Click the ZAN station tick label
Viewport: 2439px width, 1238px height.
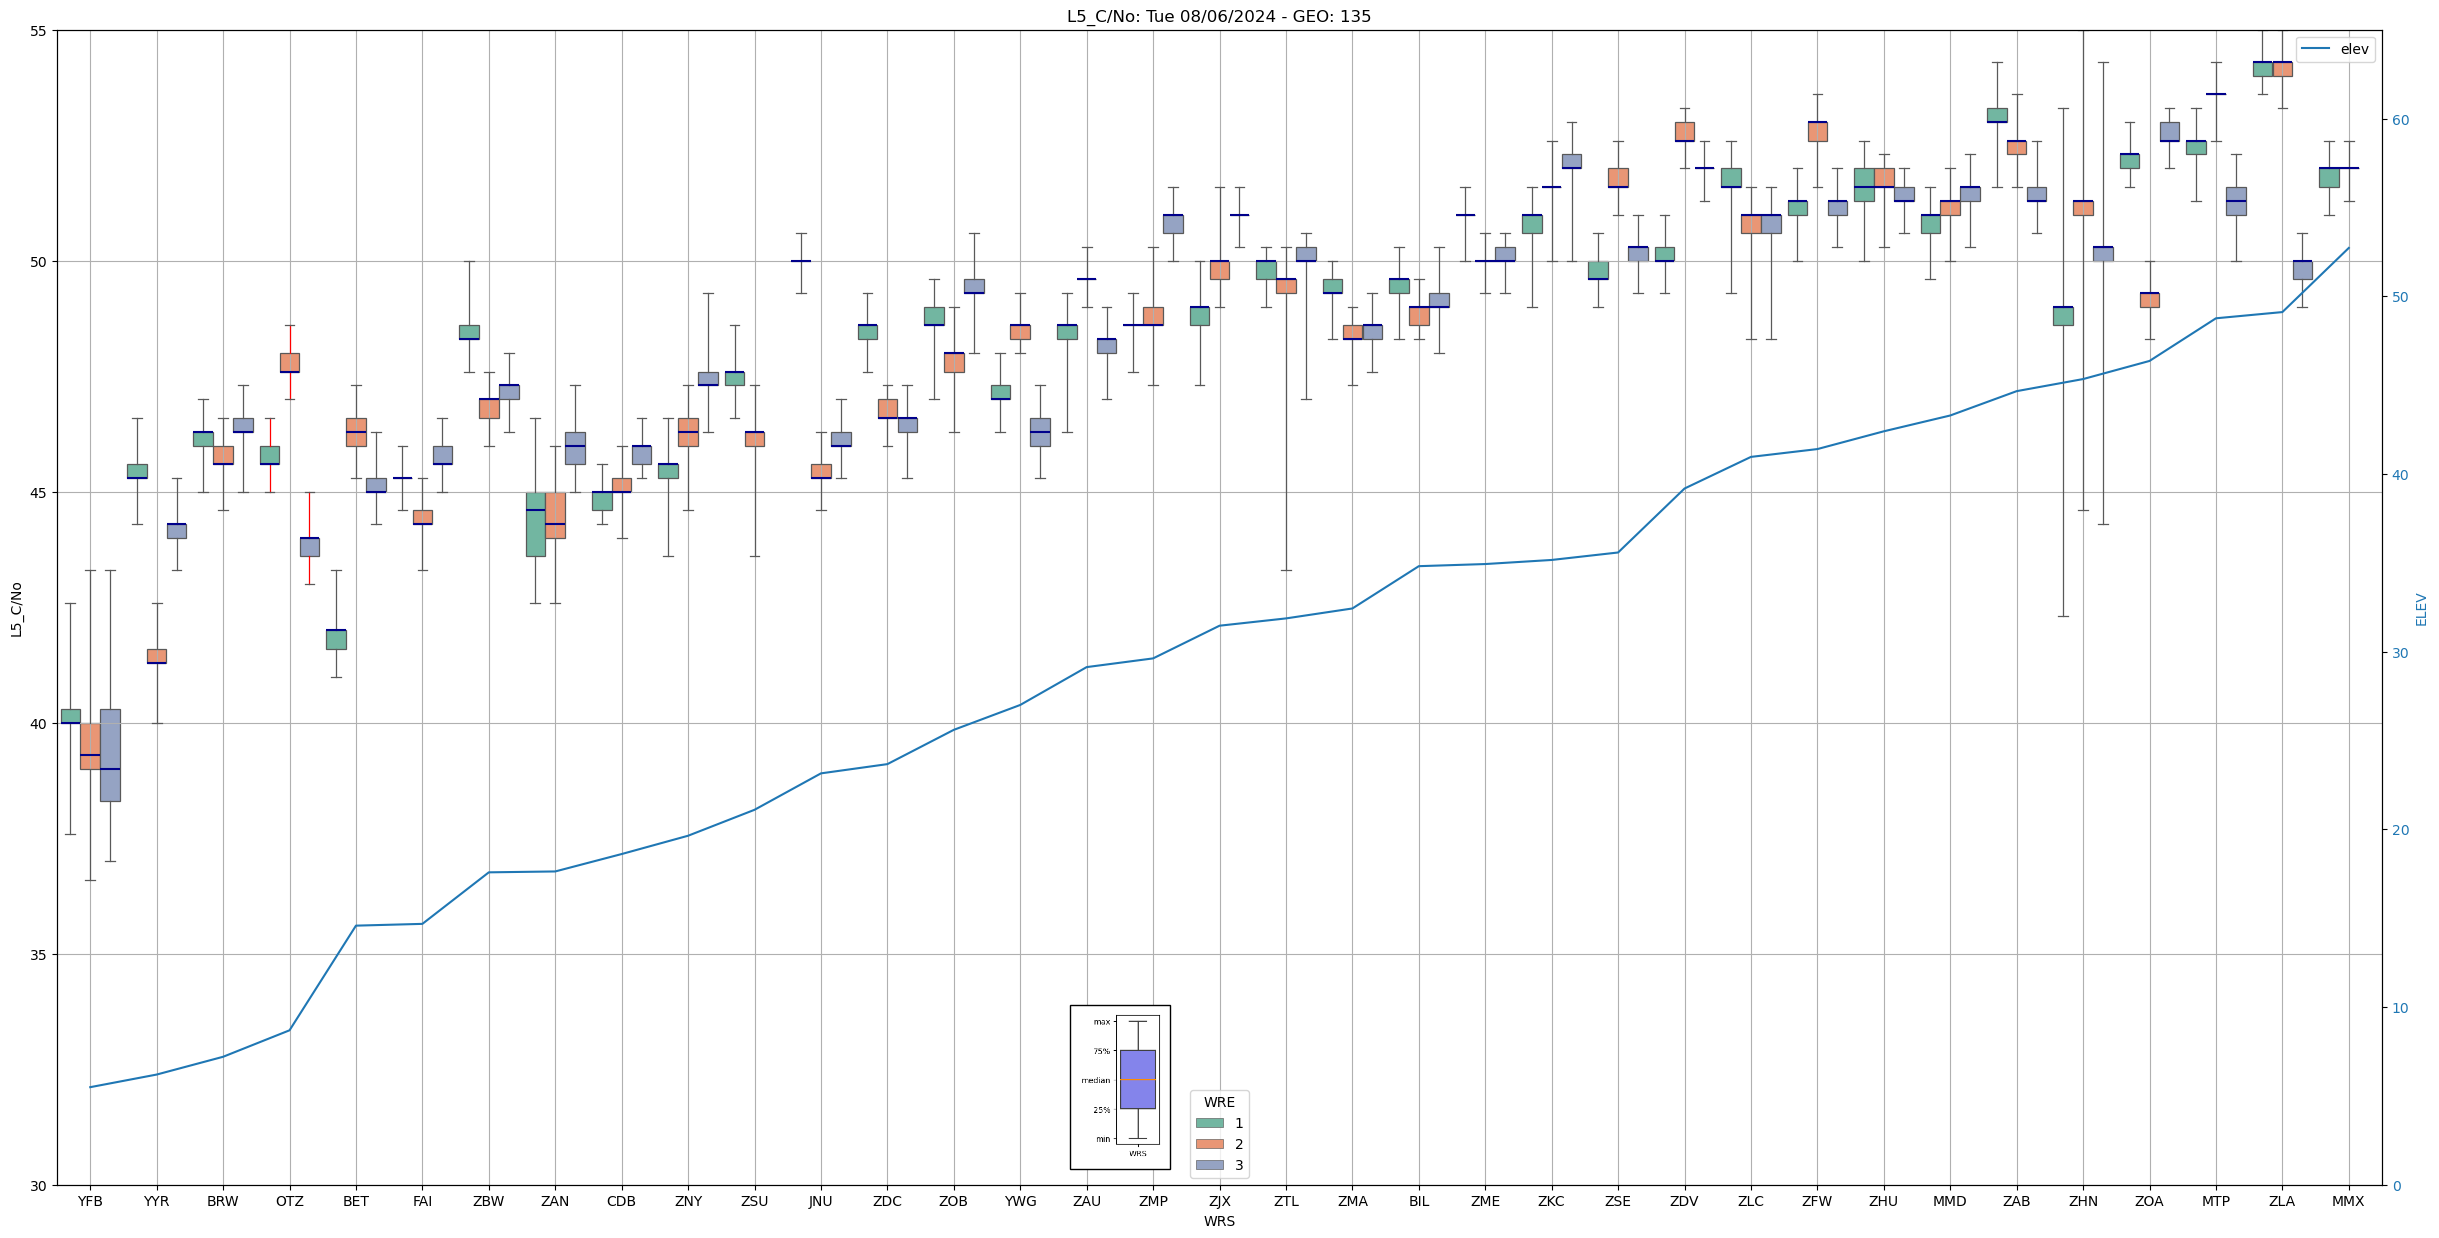pyautogui.click(x=555, y=1201)
